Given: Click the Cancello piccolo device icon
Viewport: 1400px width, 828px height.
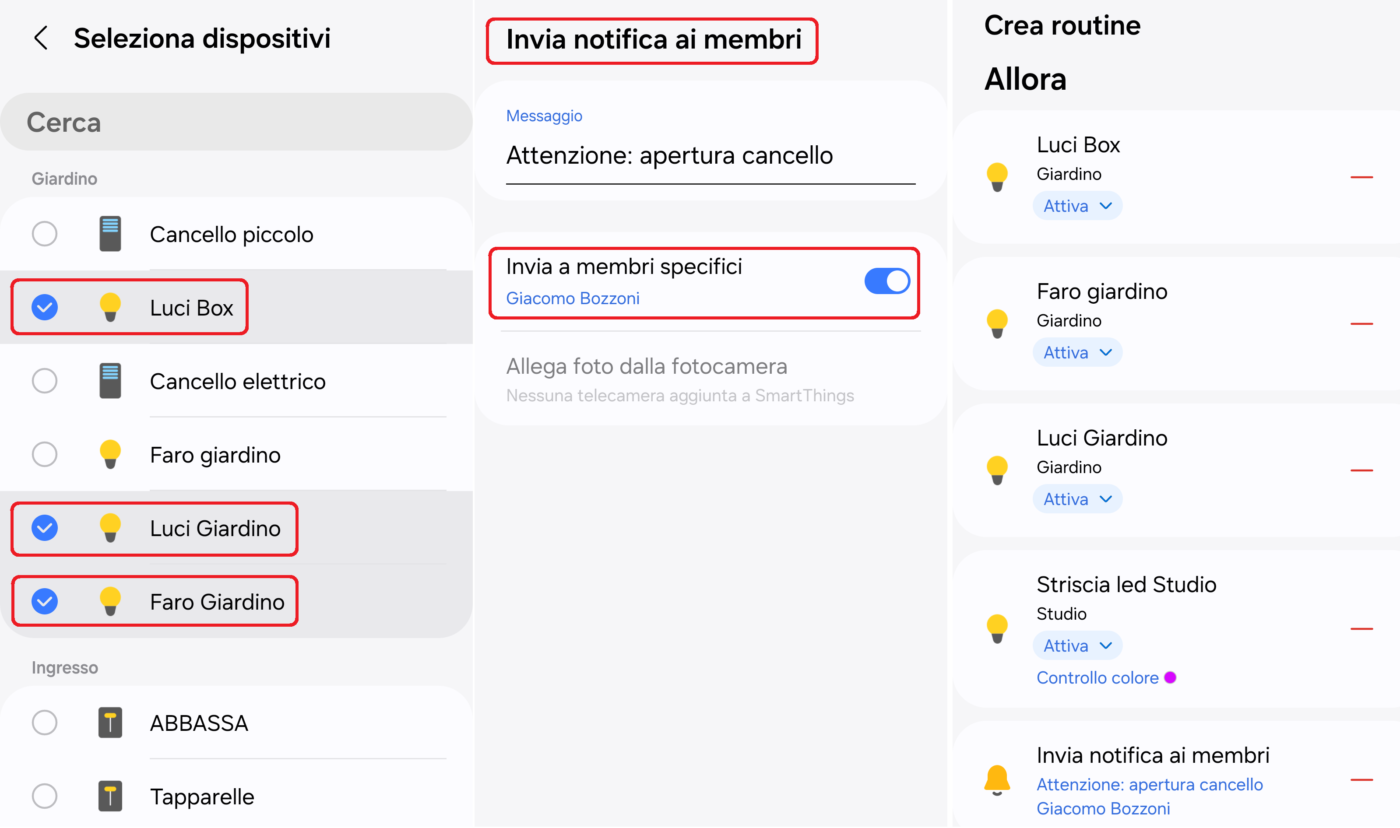Looking at the screenshot, I should (x=110, y=234).
